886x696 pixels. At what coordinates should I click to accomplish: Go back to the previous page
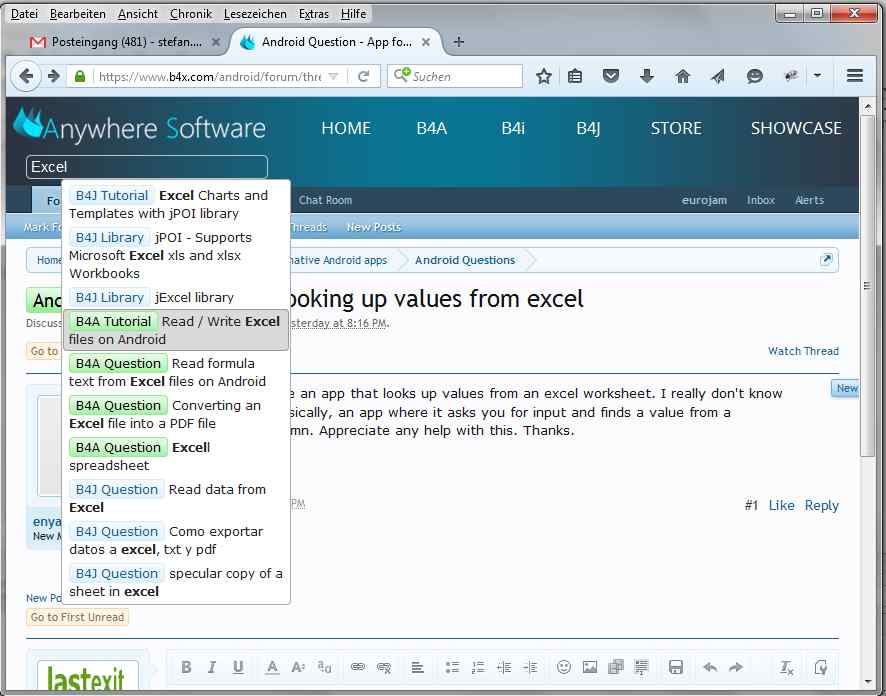click(x=26, y=76)
